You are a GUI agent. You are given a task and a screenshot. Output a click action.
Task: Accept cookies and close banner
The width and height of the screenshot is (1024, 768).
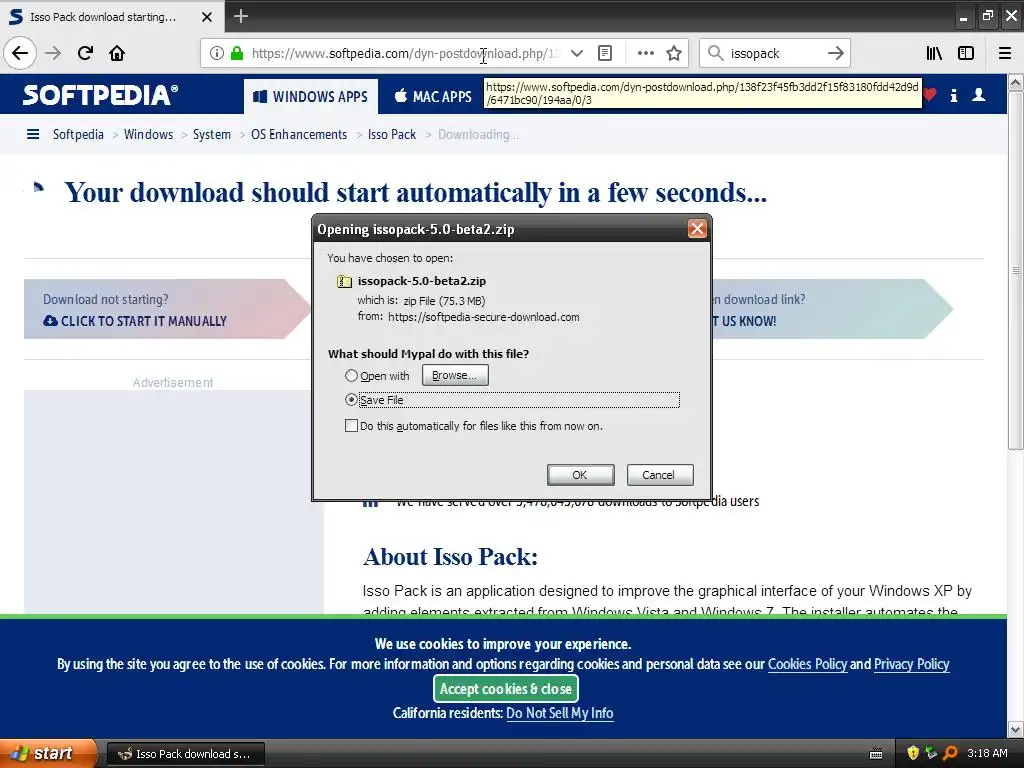505,688
